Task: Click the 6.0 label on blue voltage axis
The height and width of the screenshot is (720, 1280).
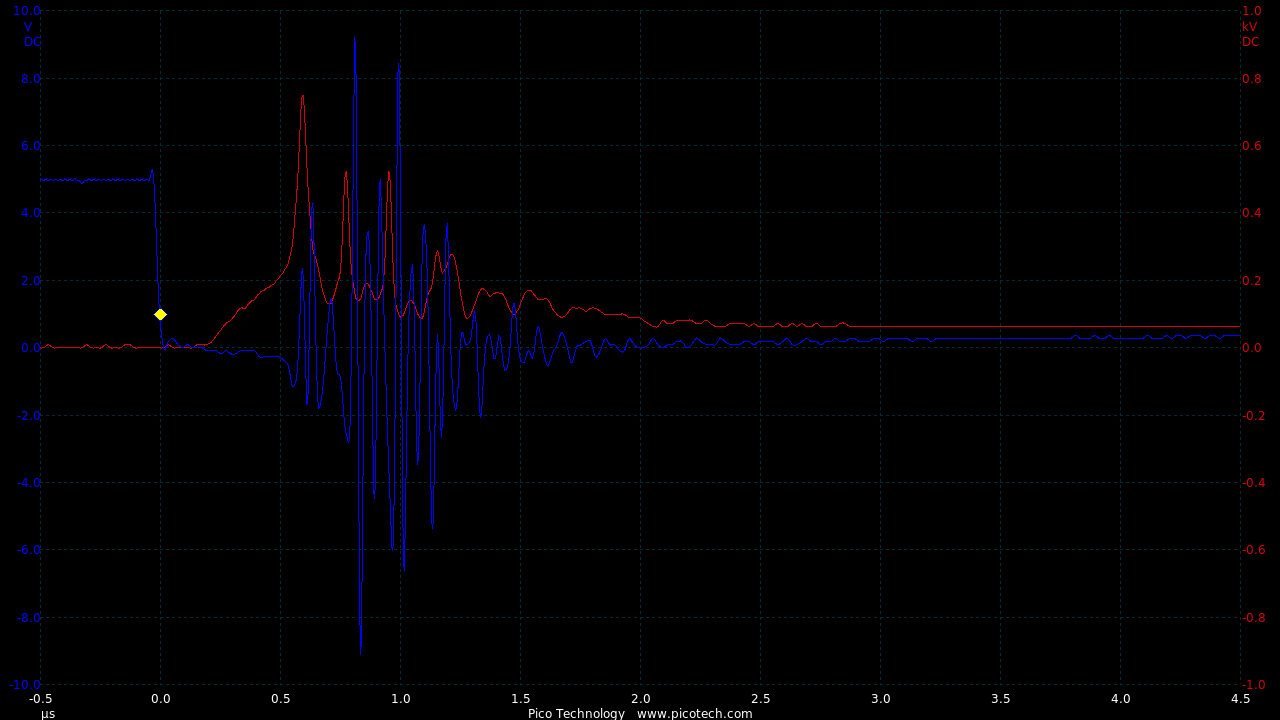Action: [x=31, y=145]
